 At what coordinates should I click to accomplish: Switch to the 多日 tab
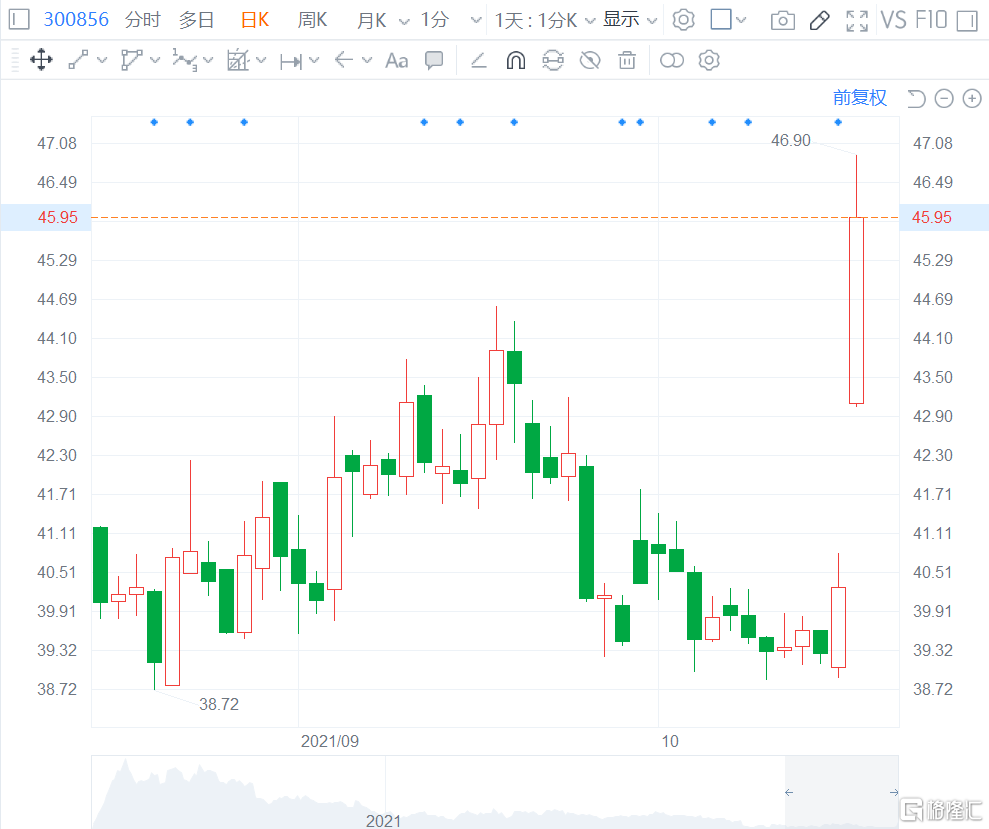coord(196,20)
